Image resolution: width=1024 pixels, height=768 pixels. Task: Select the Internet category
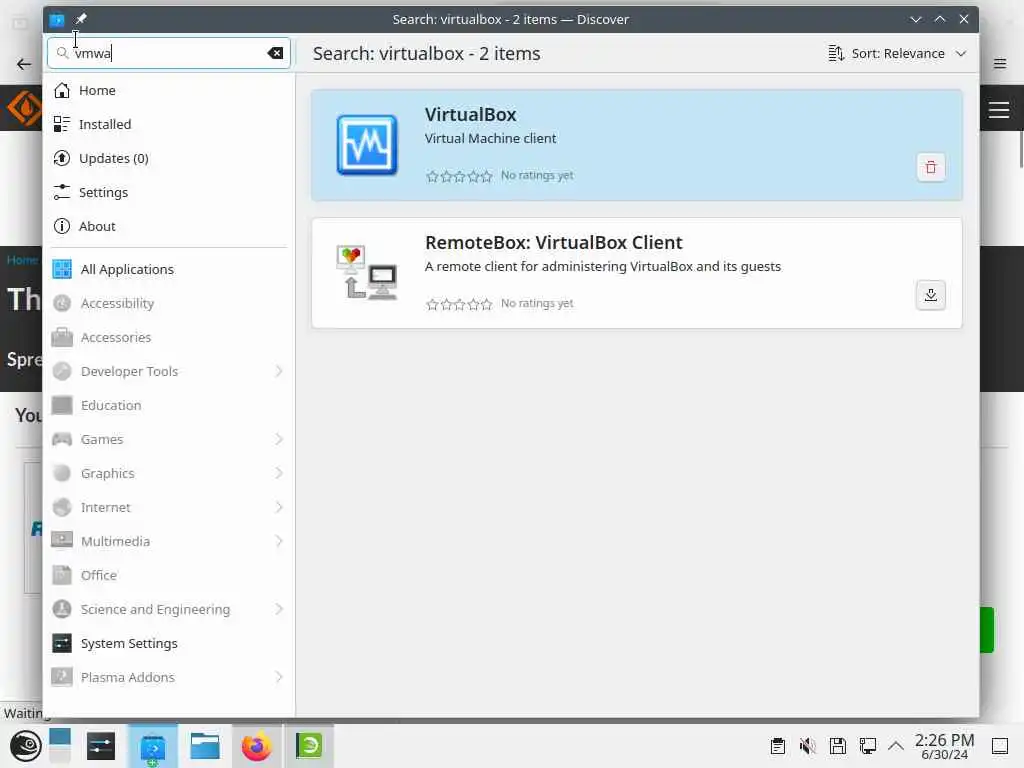[106, 507]
